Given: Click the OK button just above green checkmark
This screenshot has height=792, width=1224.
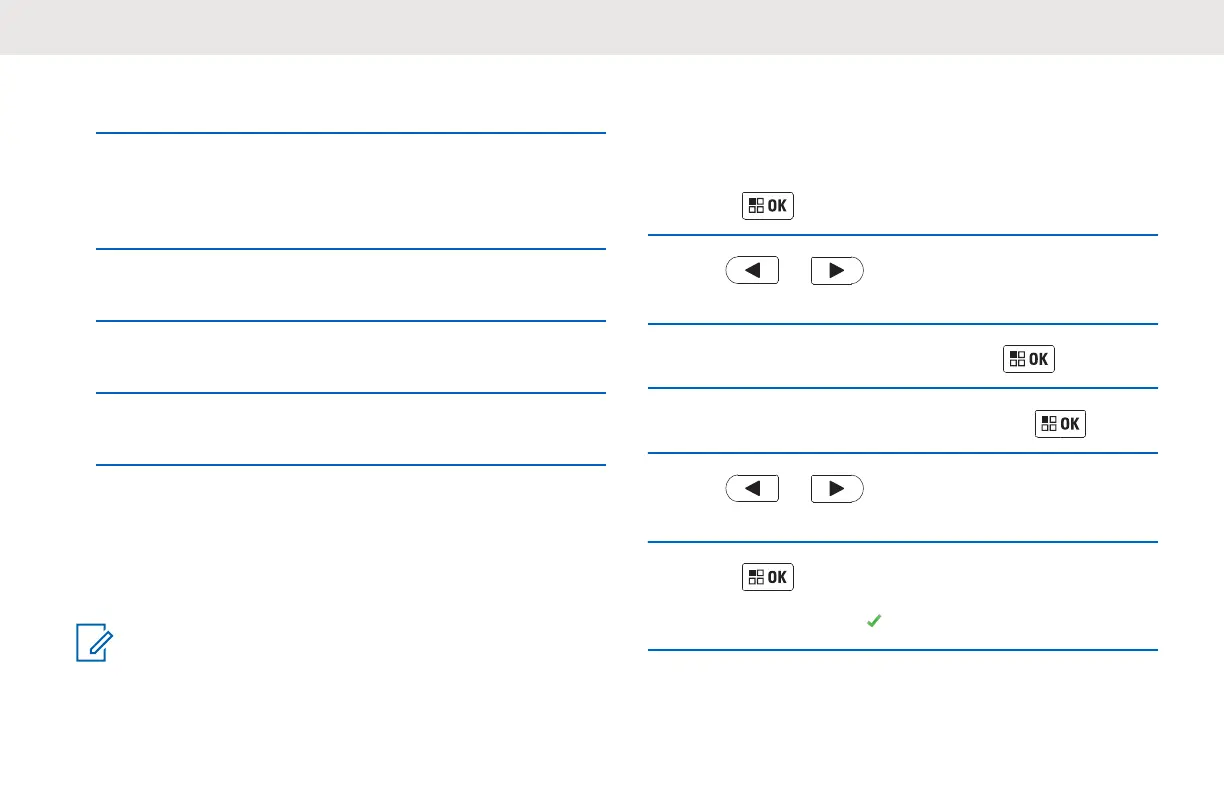Looking at the screenshot, I should pyautogui.click(x=768, y=577).
